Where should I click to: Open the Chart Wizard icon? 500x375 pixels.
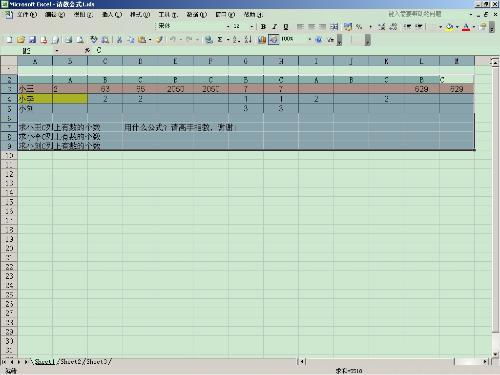pyautogui.click(x=262, y=40)
